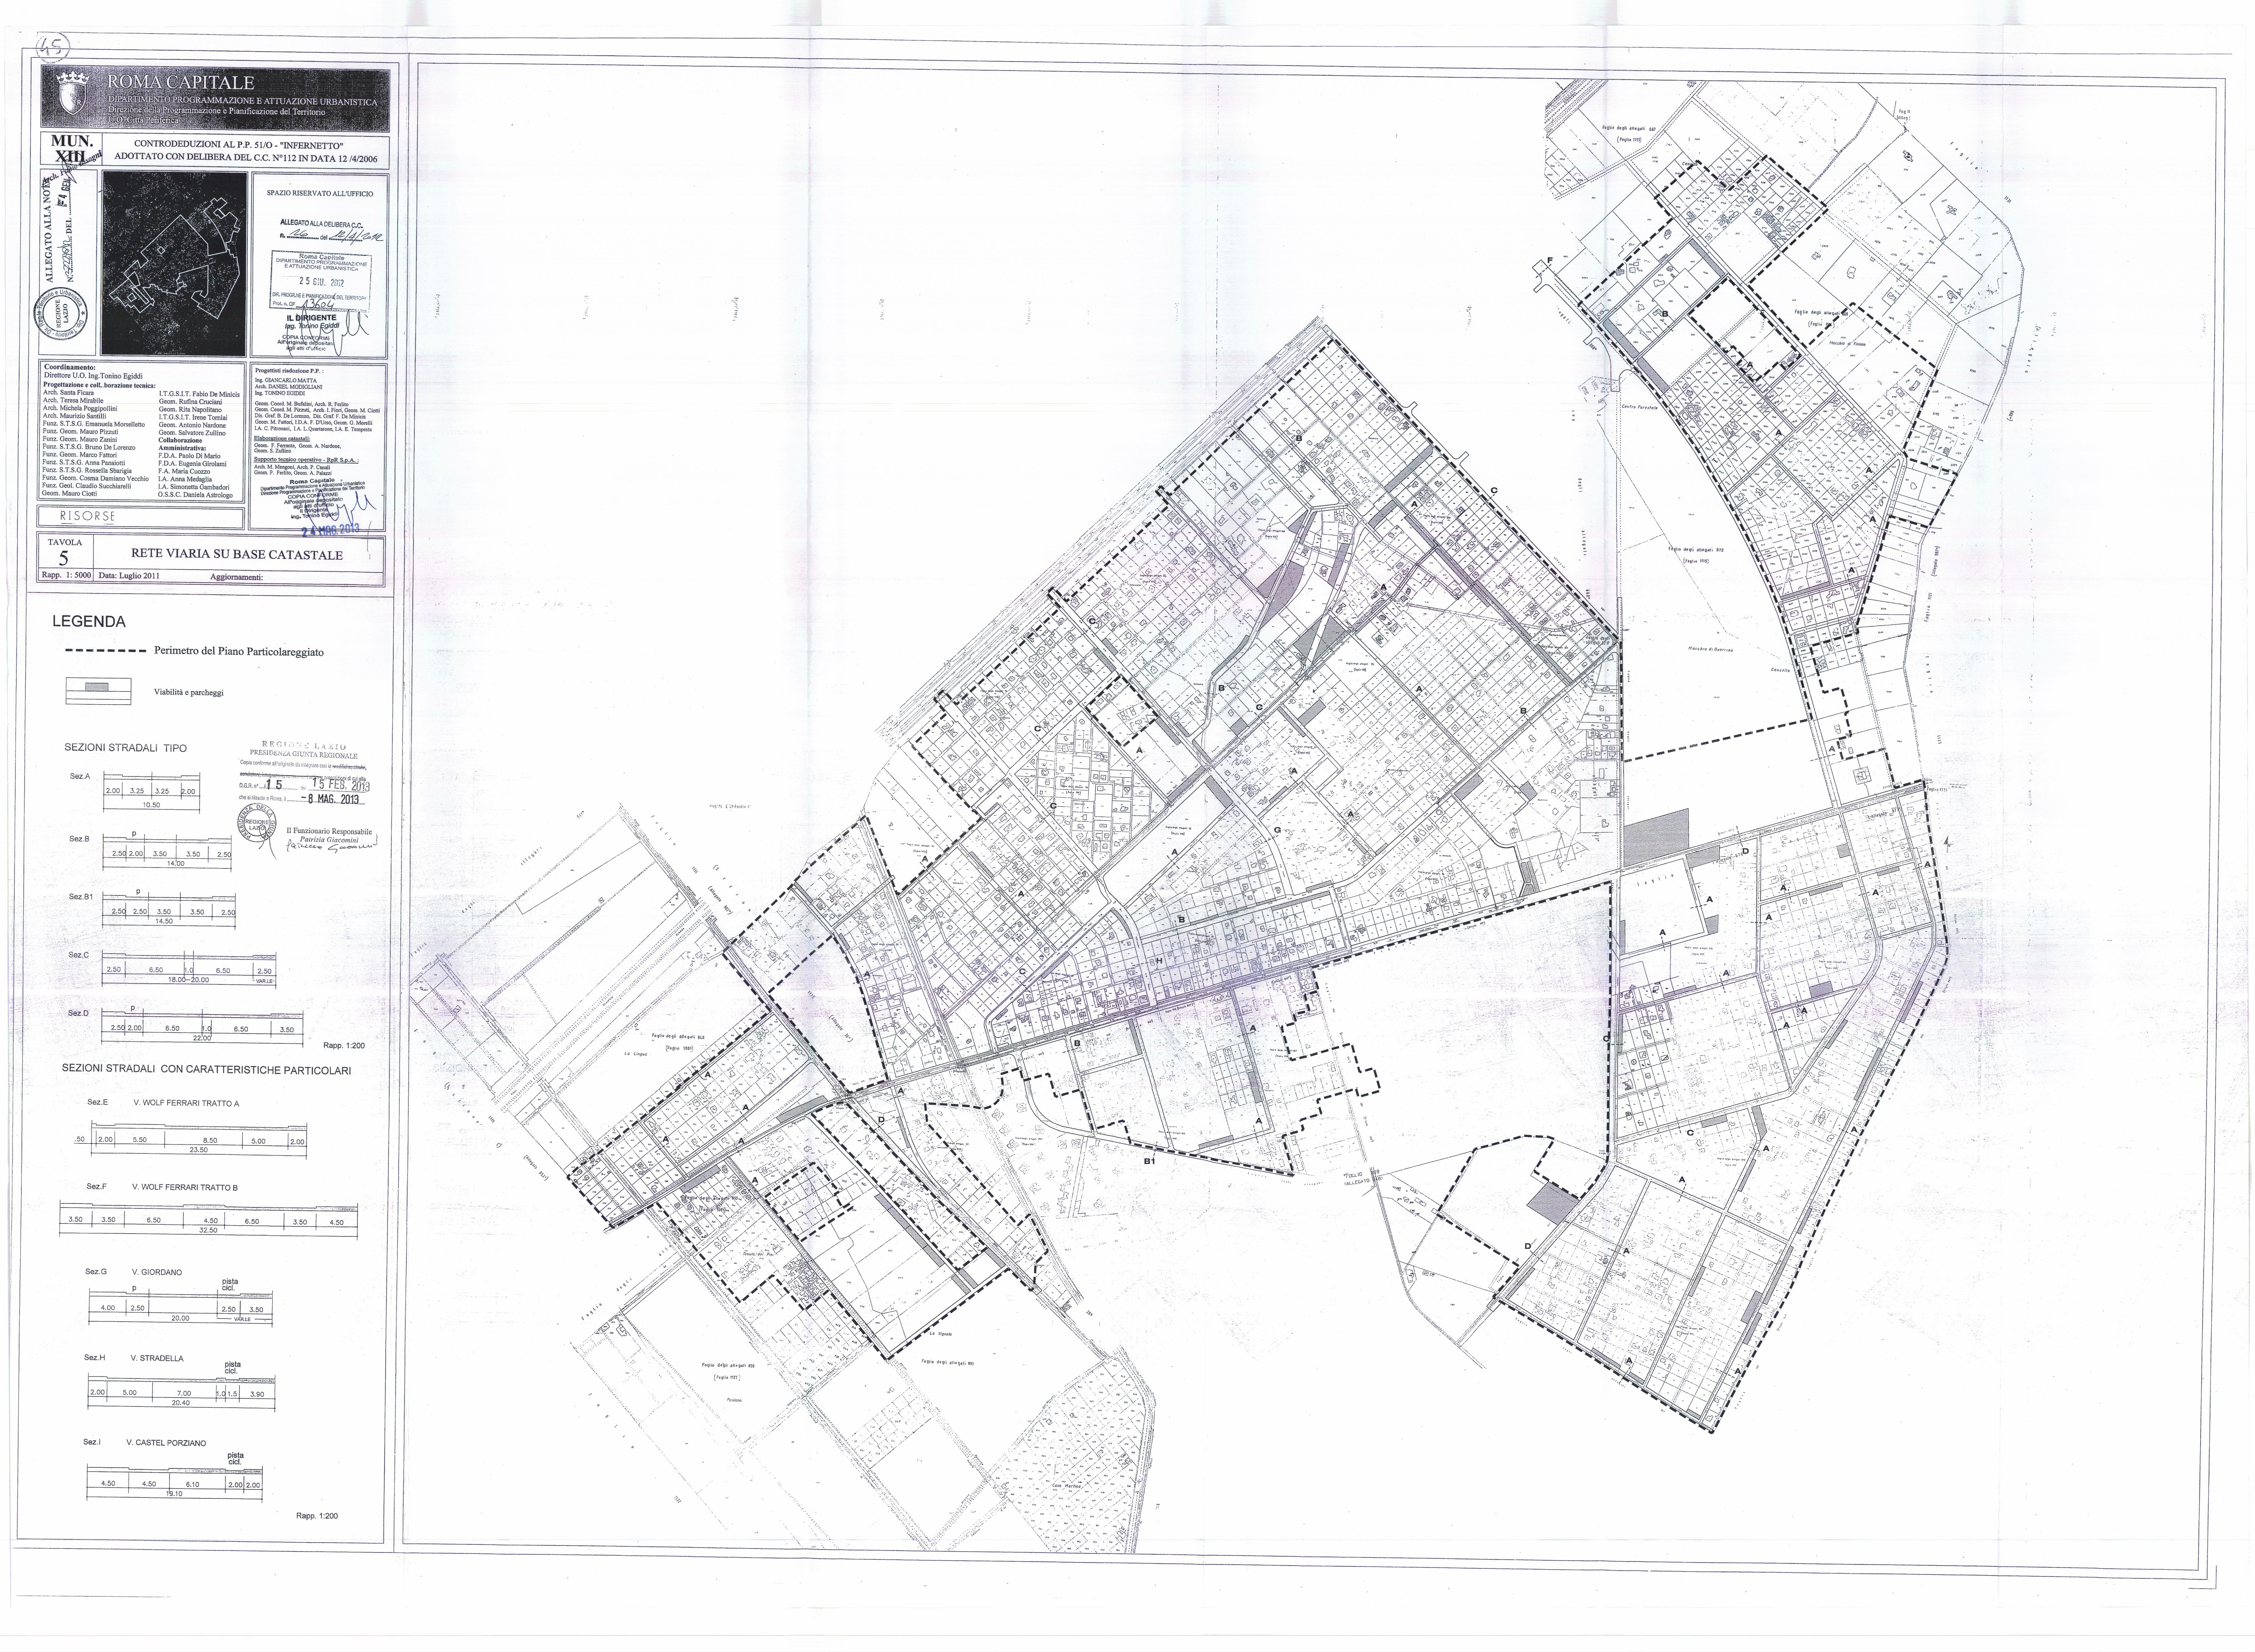Click the 'V. CASTEL PORZIANO' section label
2255x1652 pixels.
[166, 1443]
